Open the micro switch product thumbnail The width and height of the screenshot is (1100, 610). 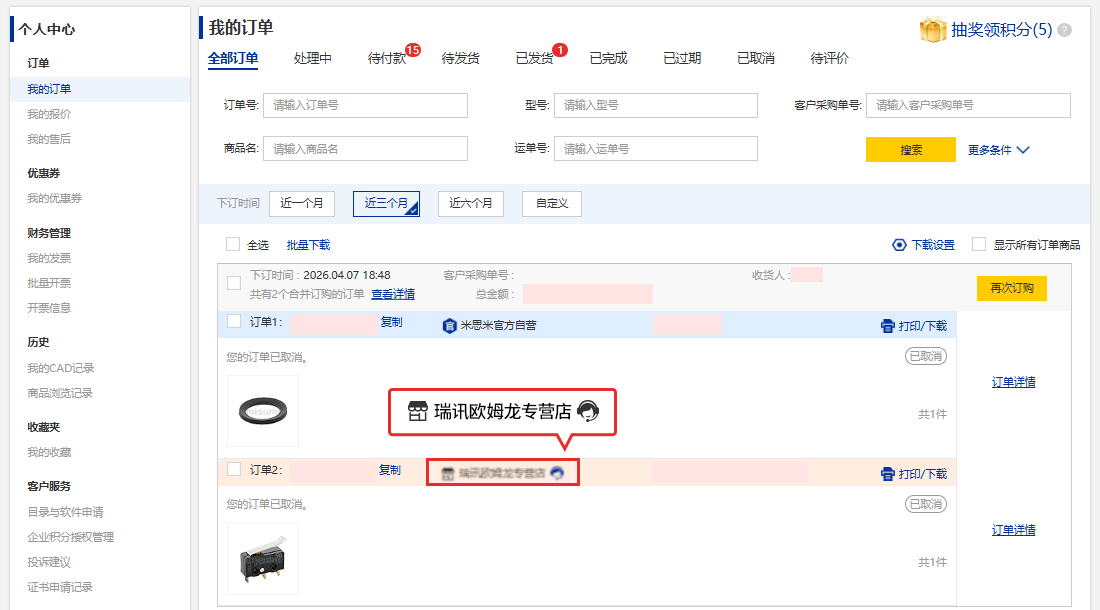point(262,558)
